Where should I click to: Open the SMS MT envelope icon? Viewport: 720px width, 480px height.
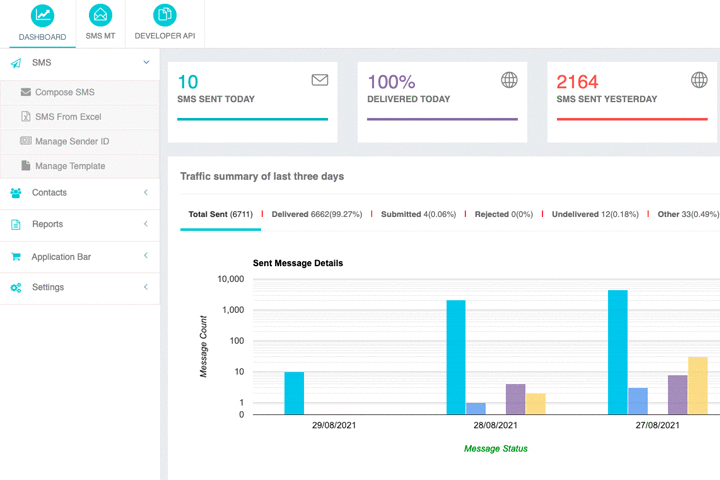[x=100, y=15]
